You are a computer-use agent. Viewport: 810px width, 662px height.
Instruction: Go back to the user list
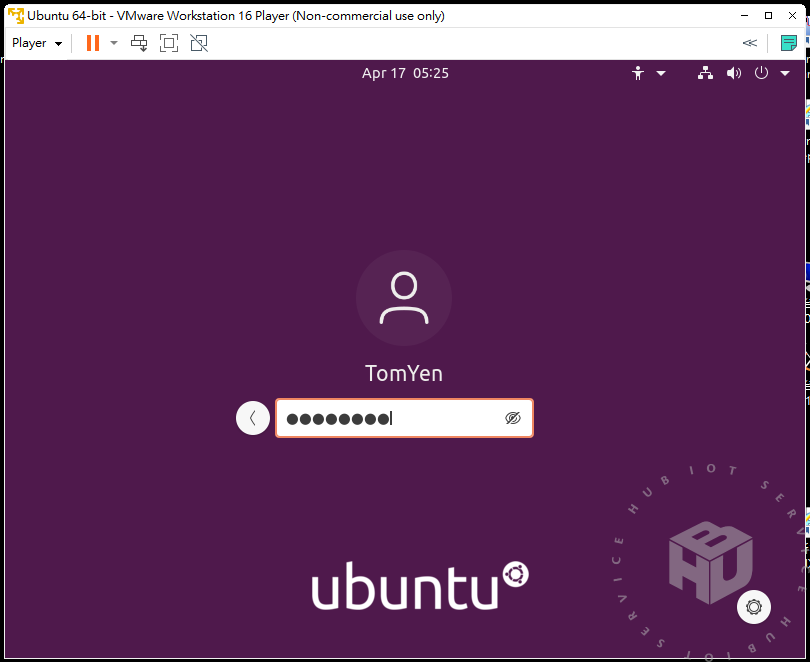coord(253,418)
